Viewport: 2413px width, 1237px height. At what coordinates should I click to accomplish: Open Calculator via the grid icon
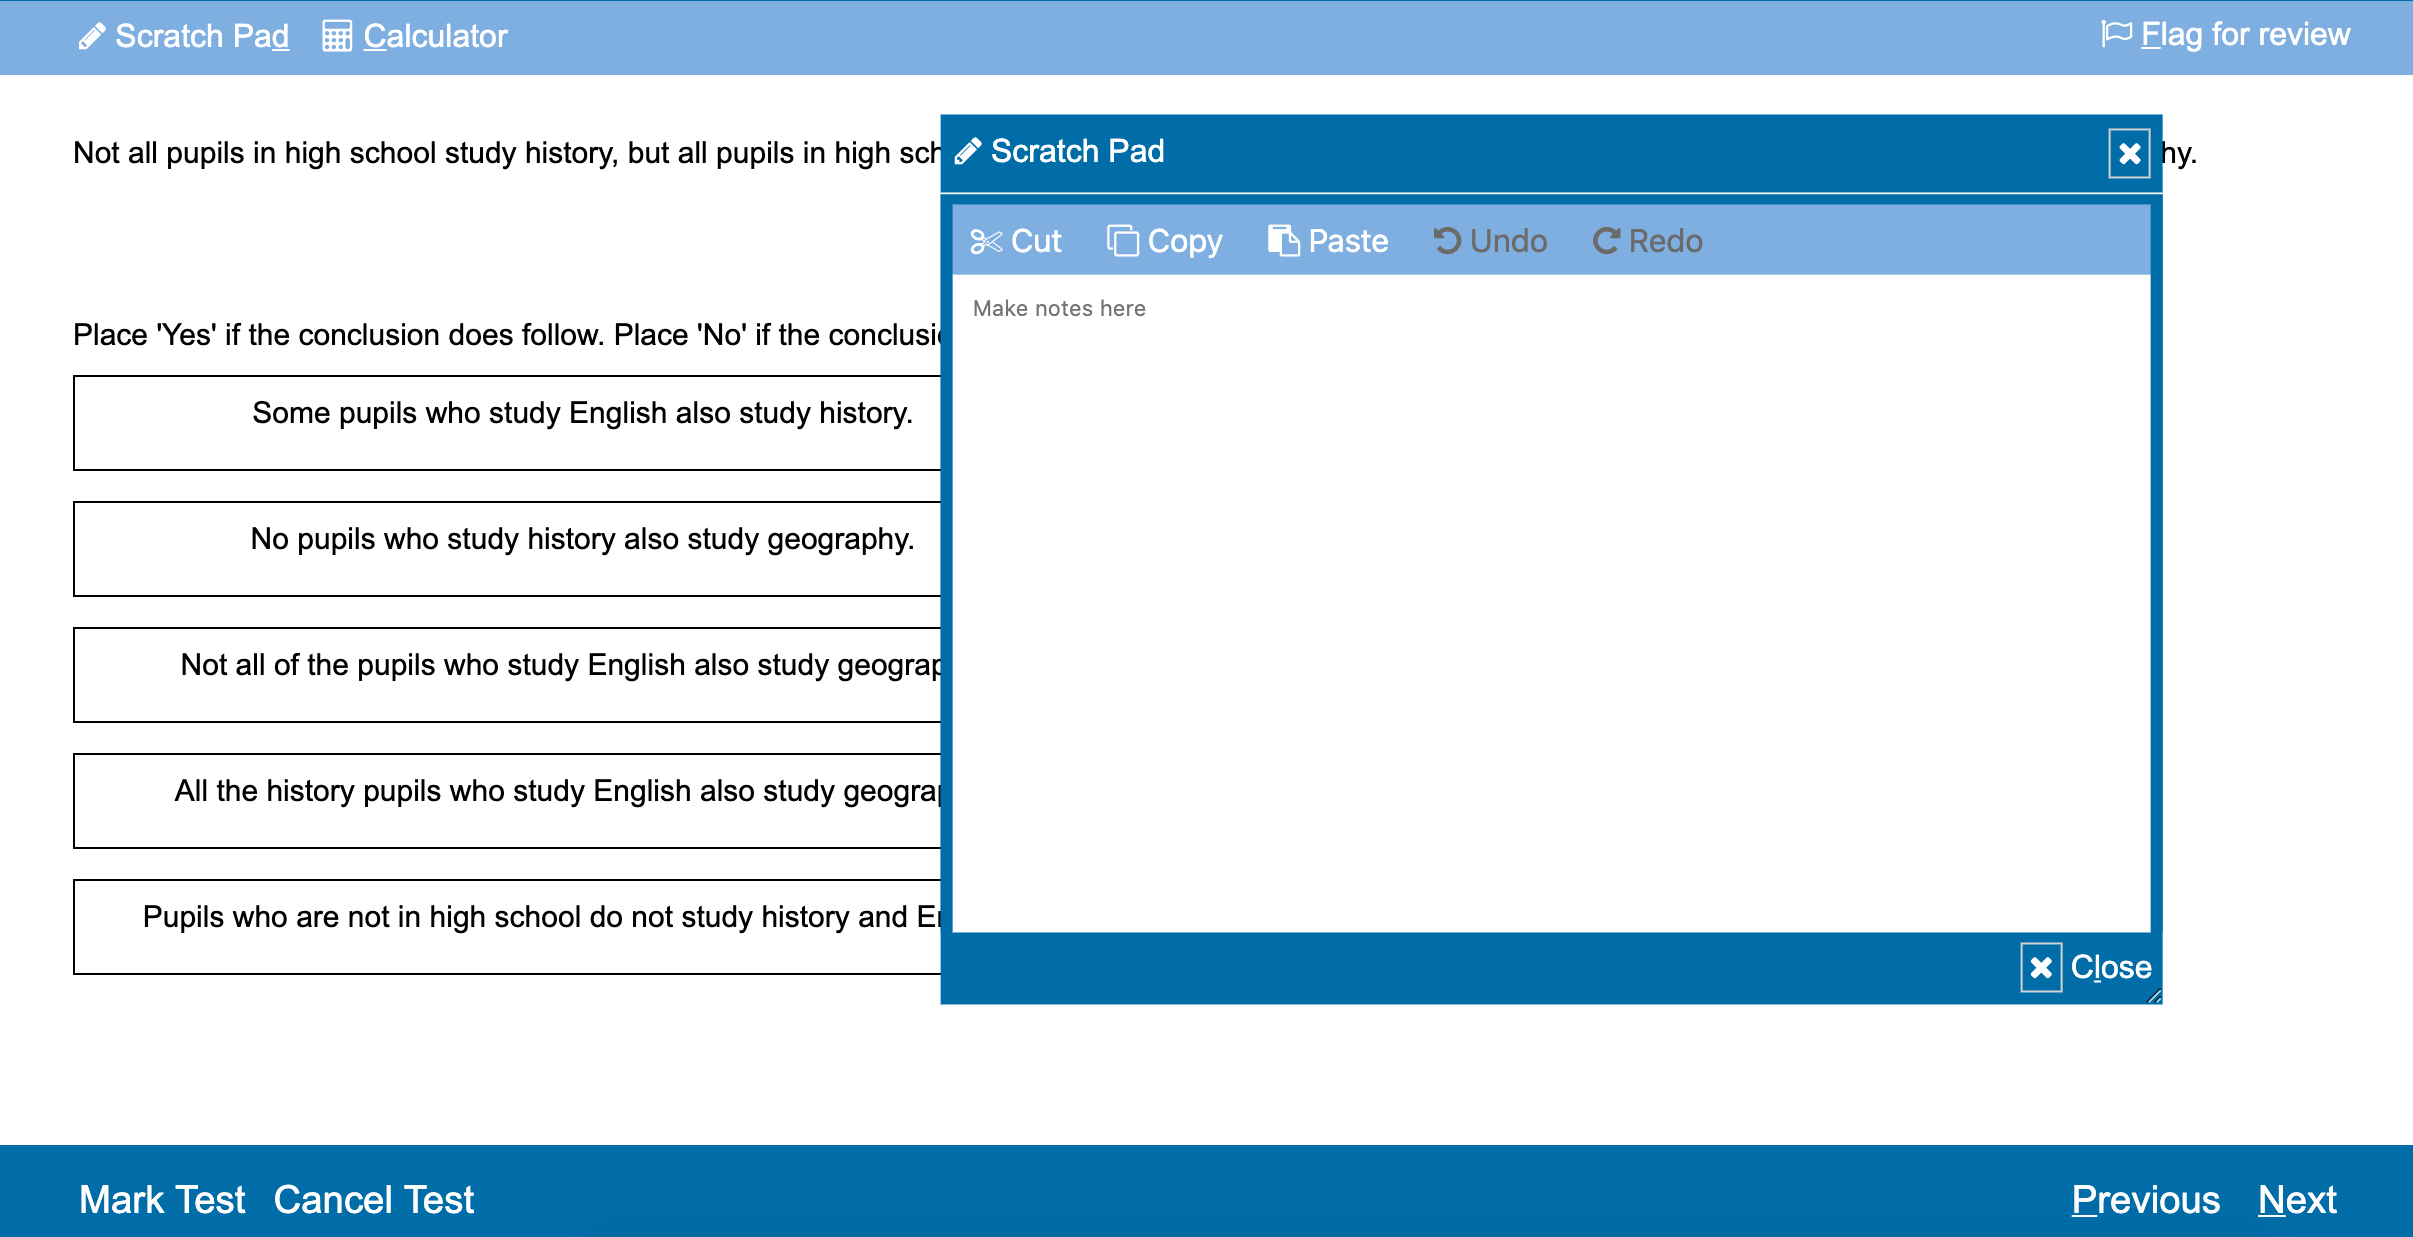[x=337, y=36]
